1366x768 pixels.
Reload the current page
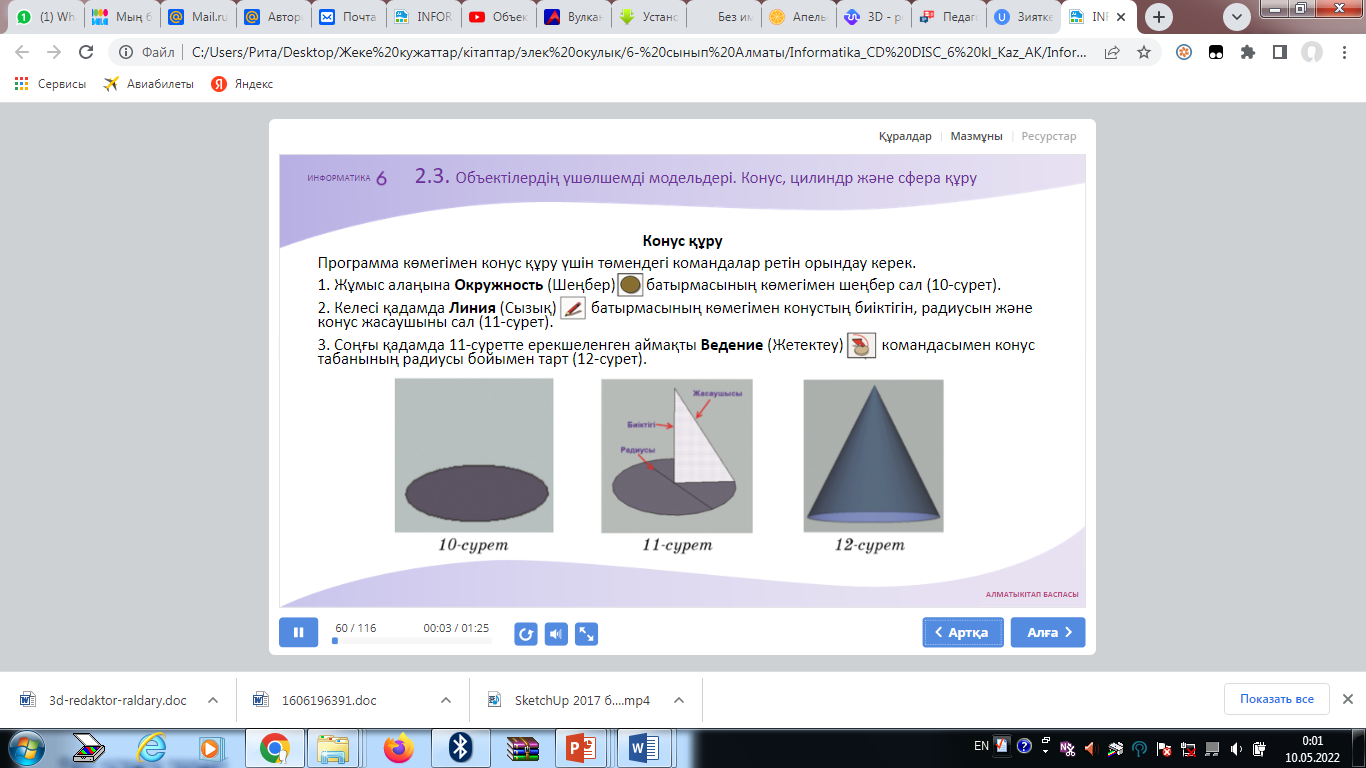[x=86, y=52]
